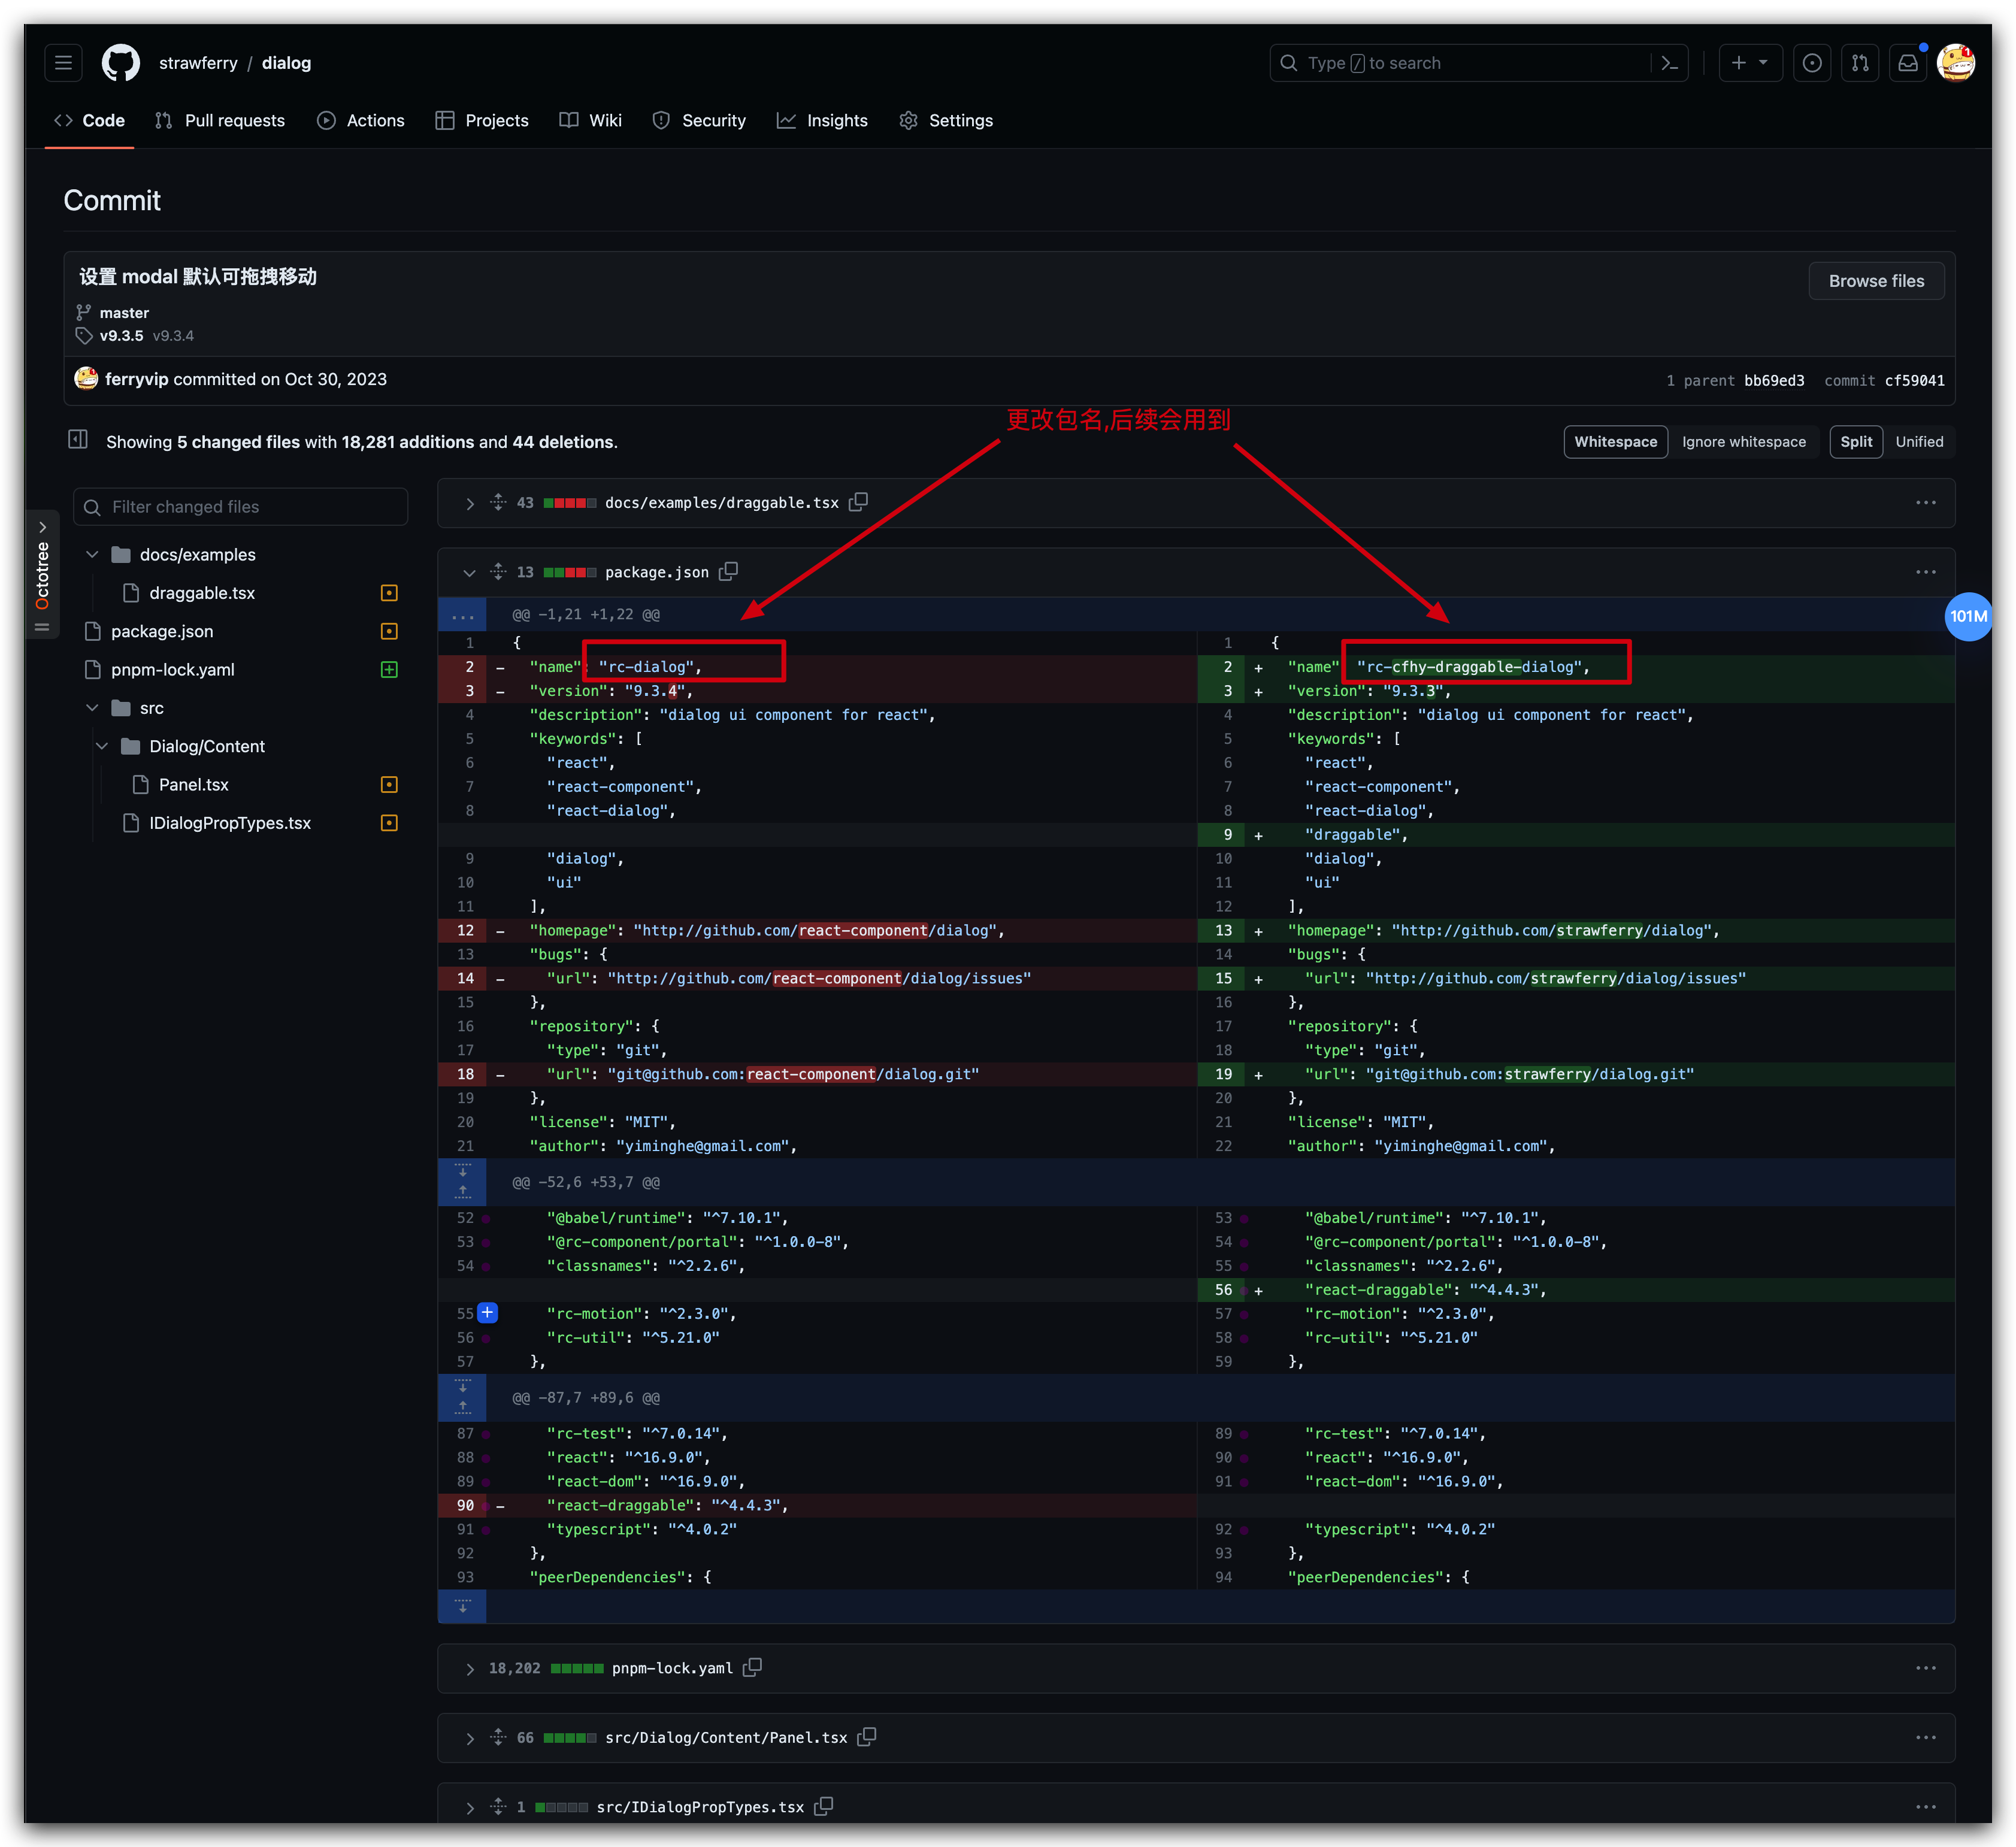Expand the pnpm-lock.yaml diff
The image size is (2016, 1847).
click(x=469, y=1669)
